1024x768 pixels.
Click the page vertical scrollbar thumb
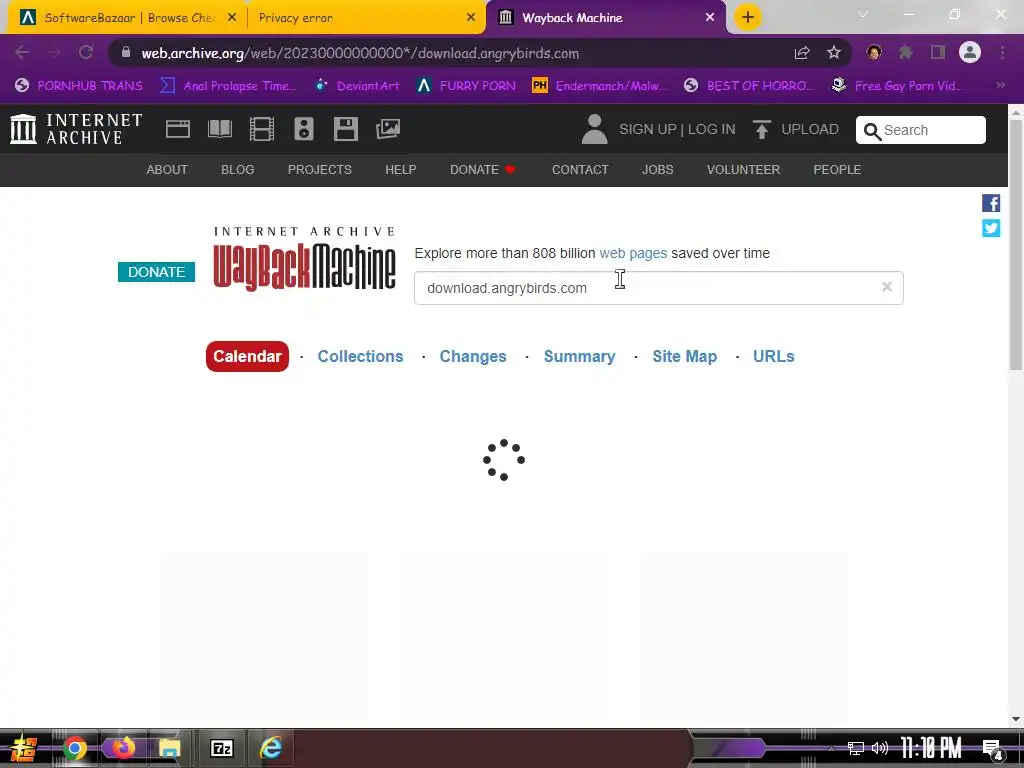[1016, 246]
